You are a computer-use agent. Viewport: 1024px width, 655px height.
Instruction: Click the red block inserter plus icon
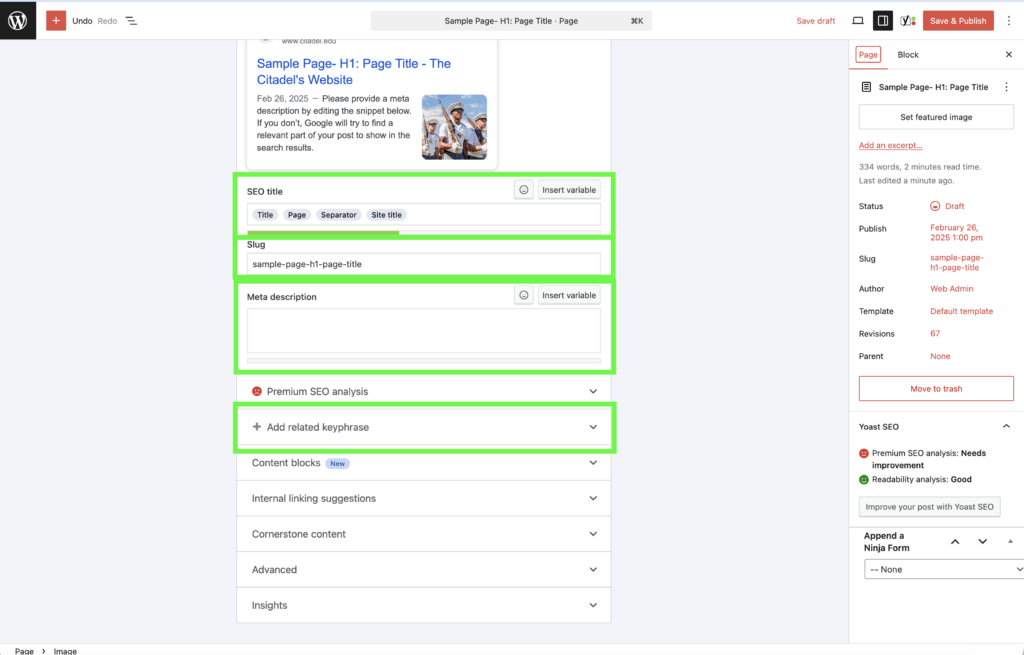(x=55, y=20)
